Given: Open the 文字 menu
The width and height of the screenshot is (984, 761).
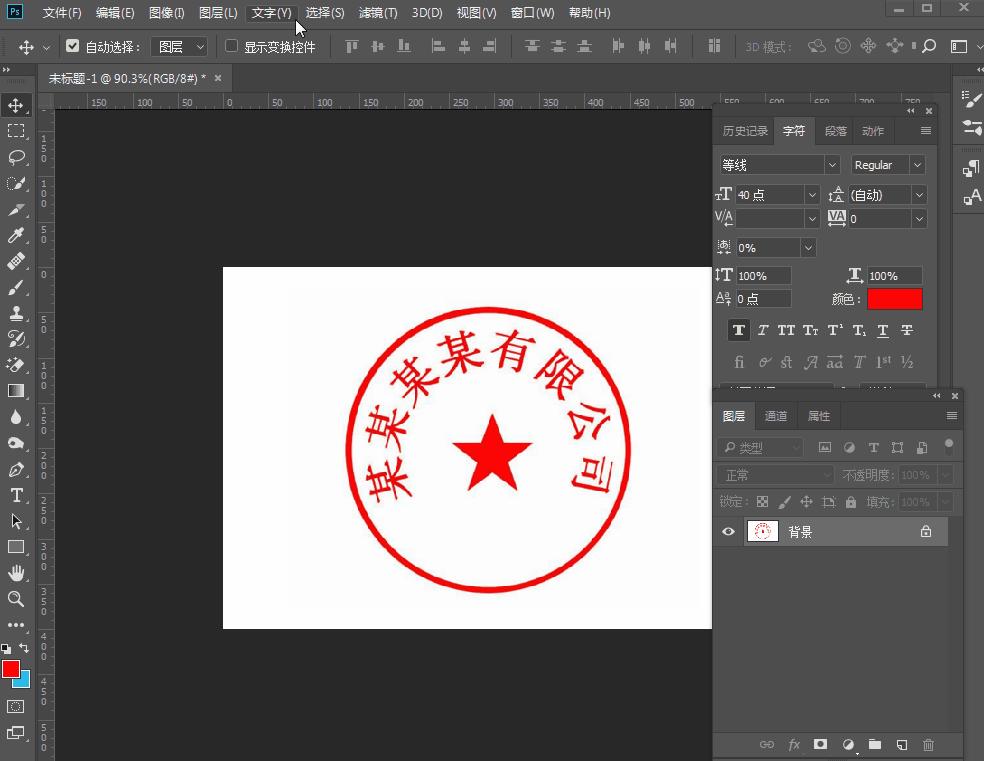Looking at the screenshot, I should point(270,13).
